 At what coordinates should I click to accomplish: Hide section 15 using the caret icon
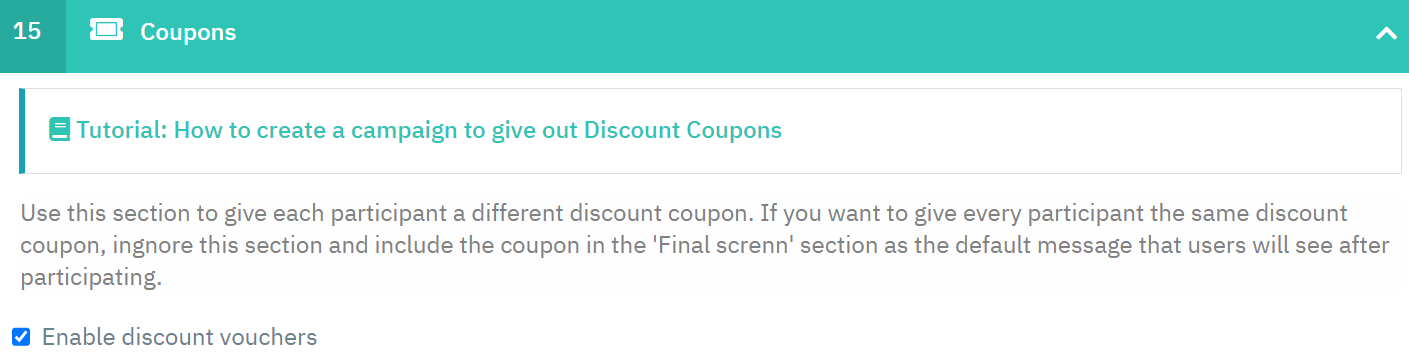(x=1386, y=33)
